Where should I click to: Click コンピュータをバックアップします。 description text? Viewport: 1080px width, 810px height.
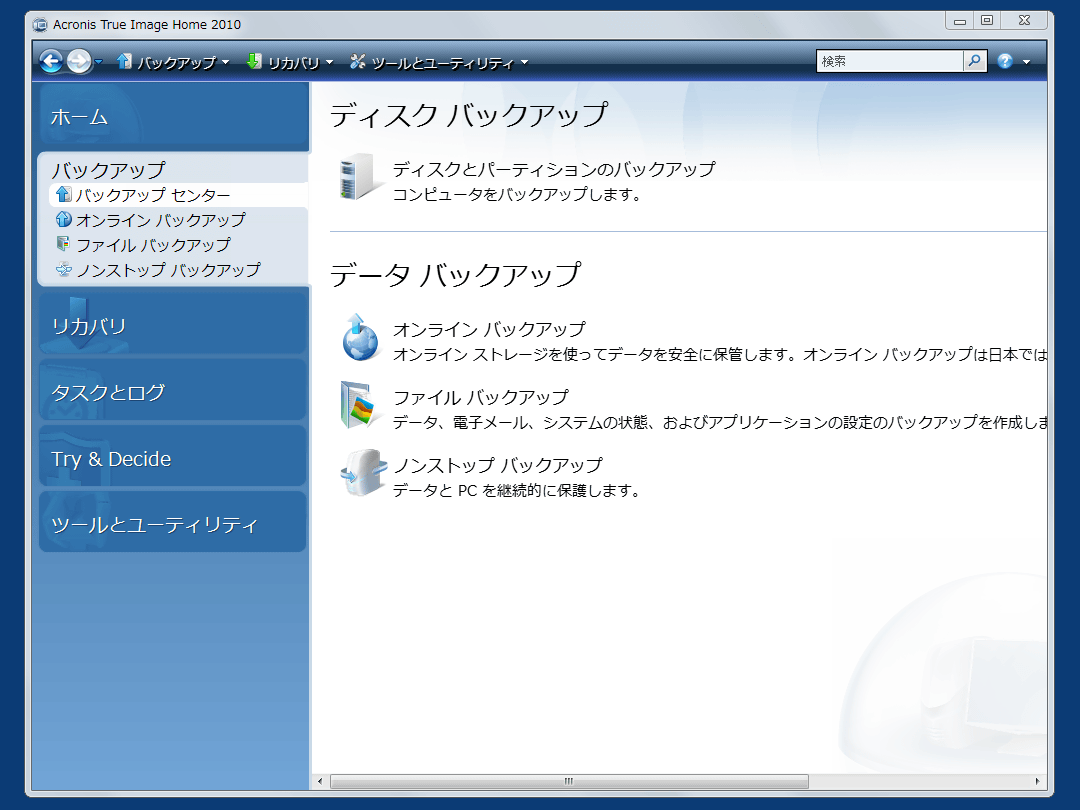[518, 195]
